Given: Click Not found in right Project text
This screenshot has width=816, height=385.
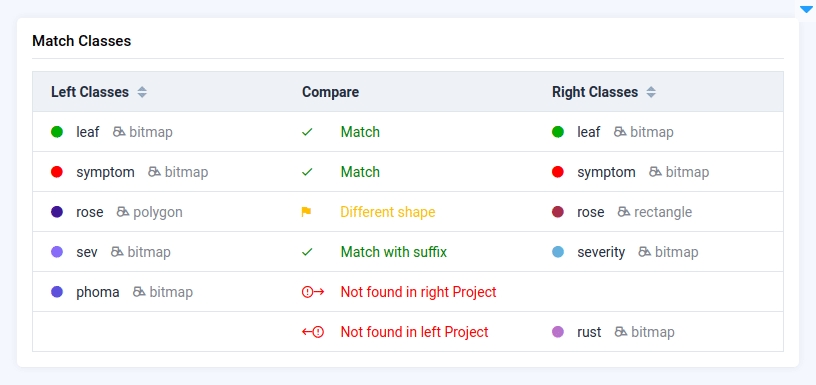Looking at the screenshot, I should coord(418,292).
